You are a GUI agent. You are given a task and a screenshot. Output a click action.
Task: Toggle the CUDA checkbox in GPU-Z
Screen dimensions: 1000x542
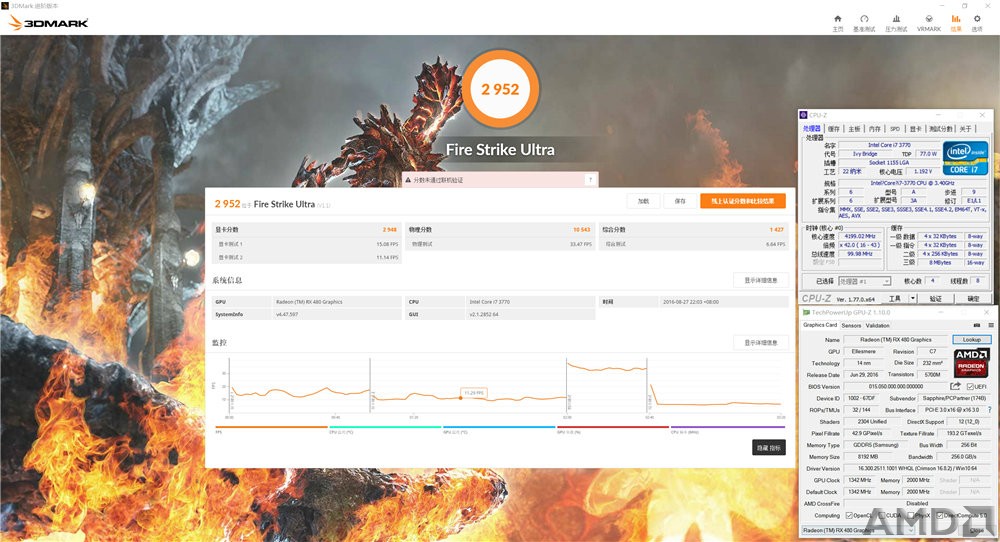click(881, 515)
